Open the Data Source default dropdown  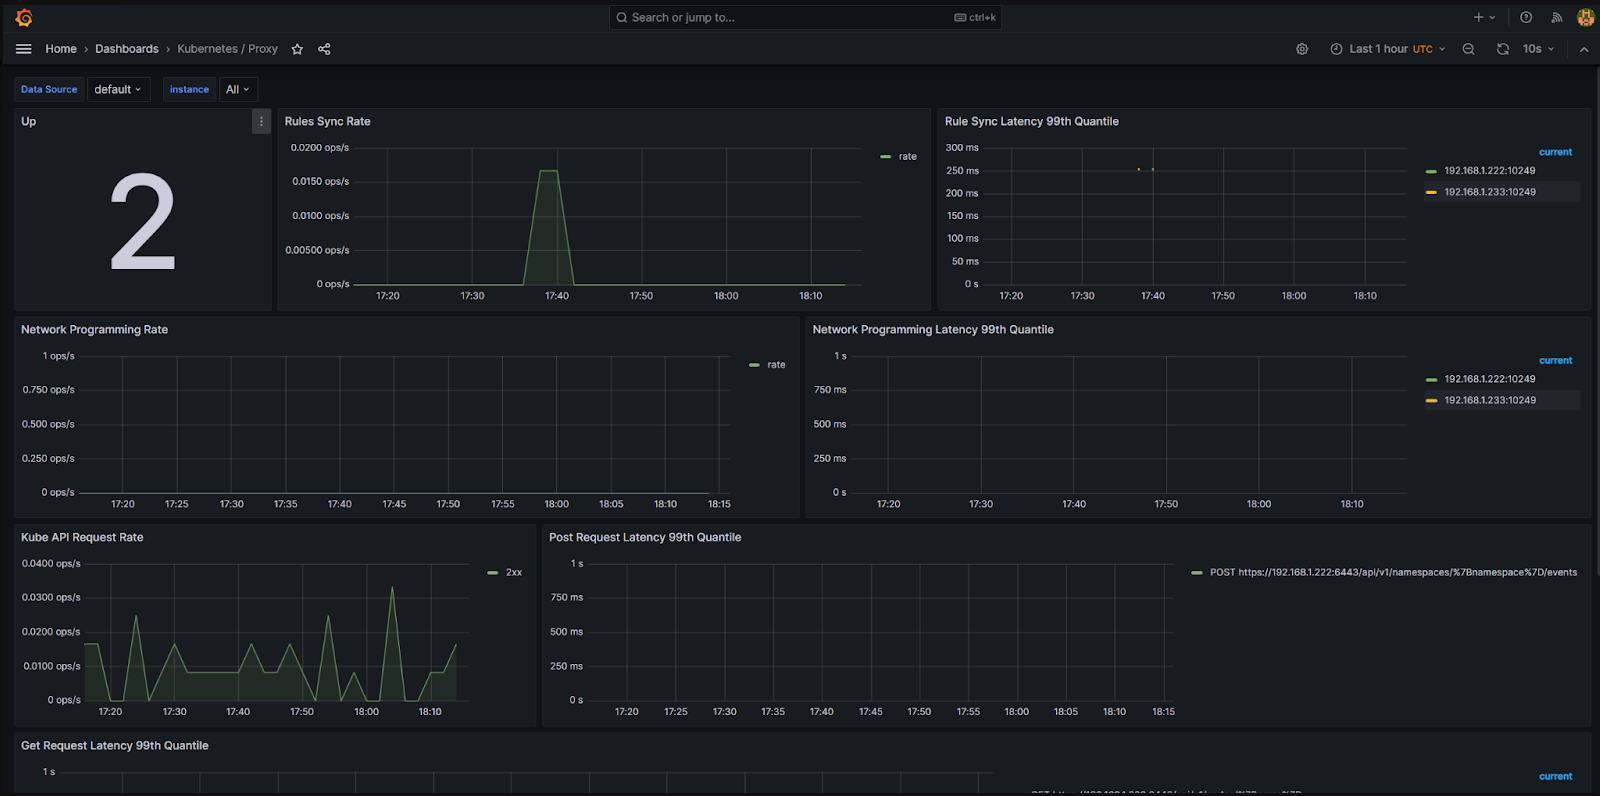point(118,89)
